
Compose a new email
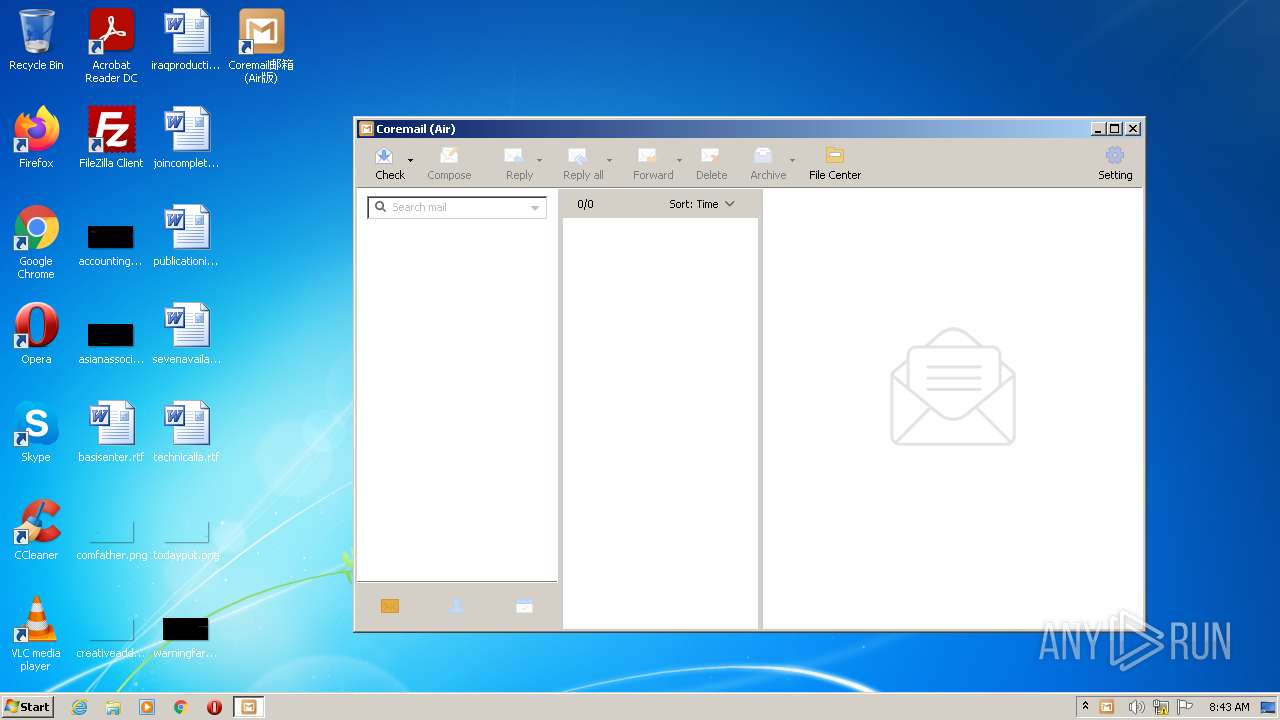449,164
